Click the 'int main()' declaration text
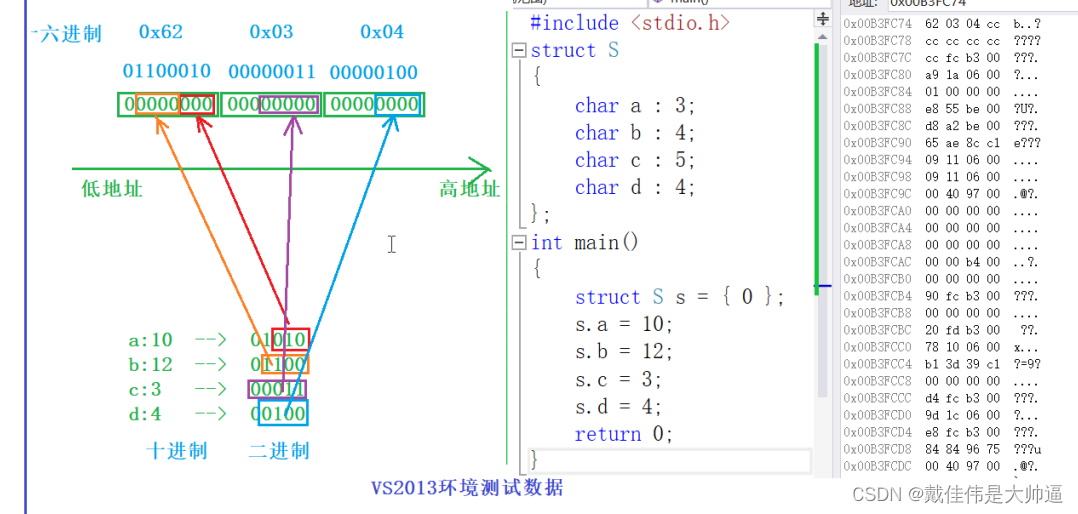Viewport: 1078px width, 514px height. (x=584, y=243)
